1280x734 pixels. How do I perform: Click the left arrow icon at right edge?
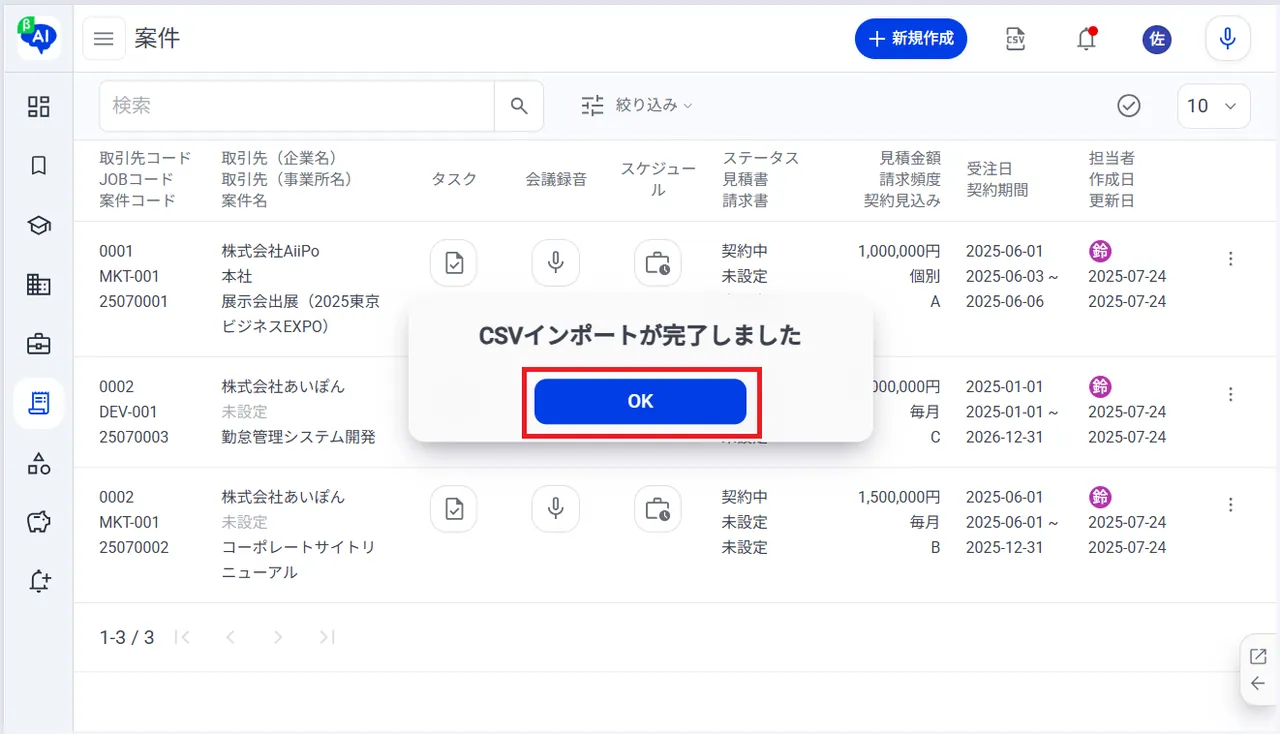pos(1258,684)
